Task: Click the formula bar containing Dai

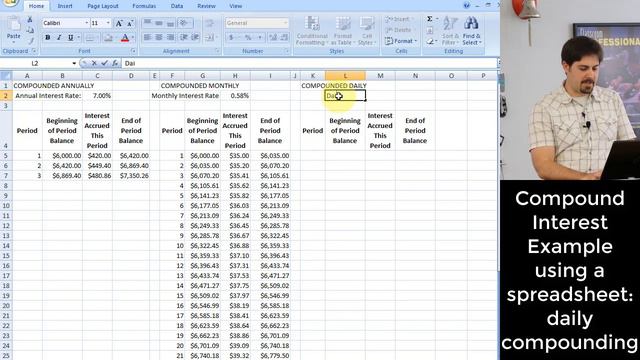Action: click(309, 63)
